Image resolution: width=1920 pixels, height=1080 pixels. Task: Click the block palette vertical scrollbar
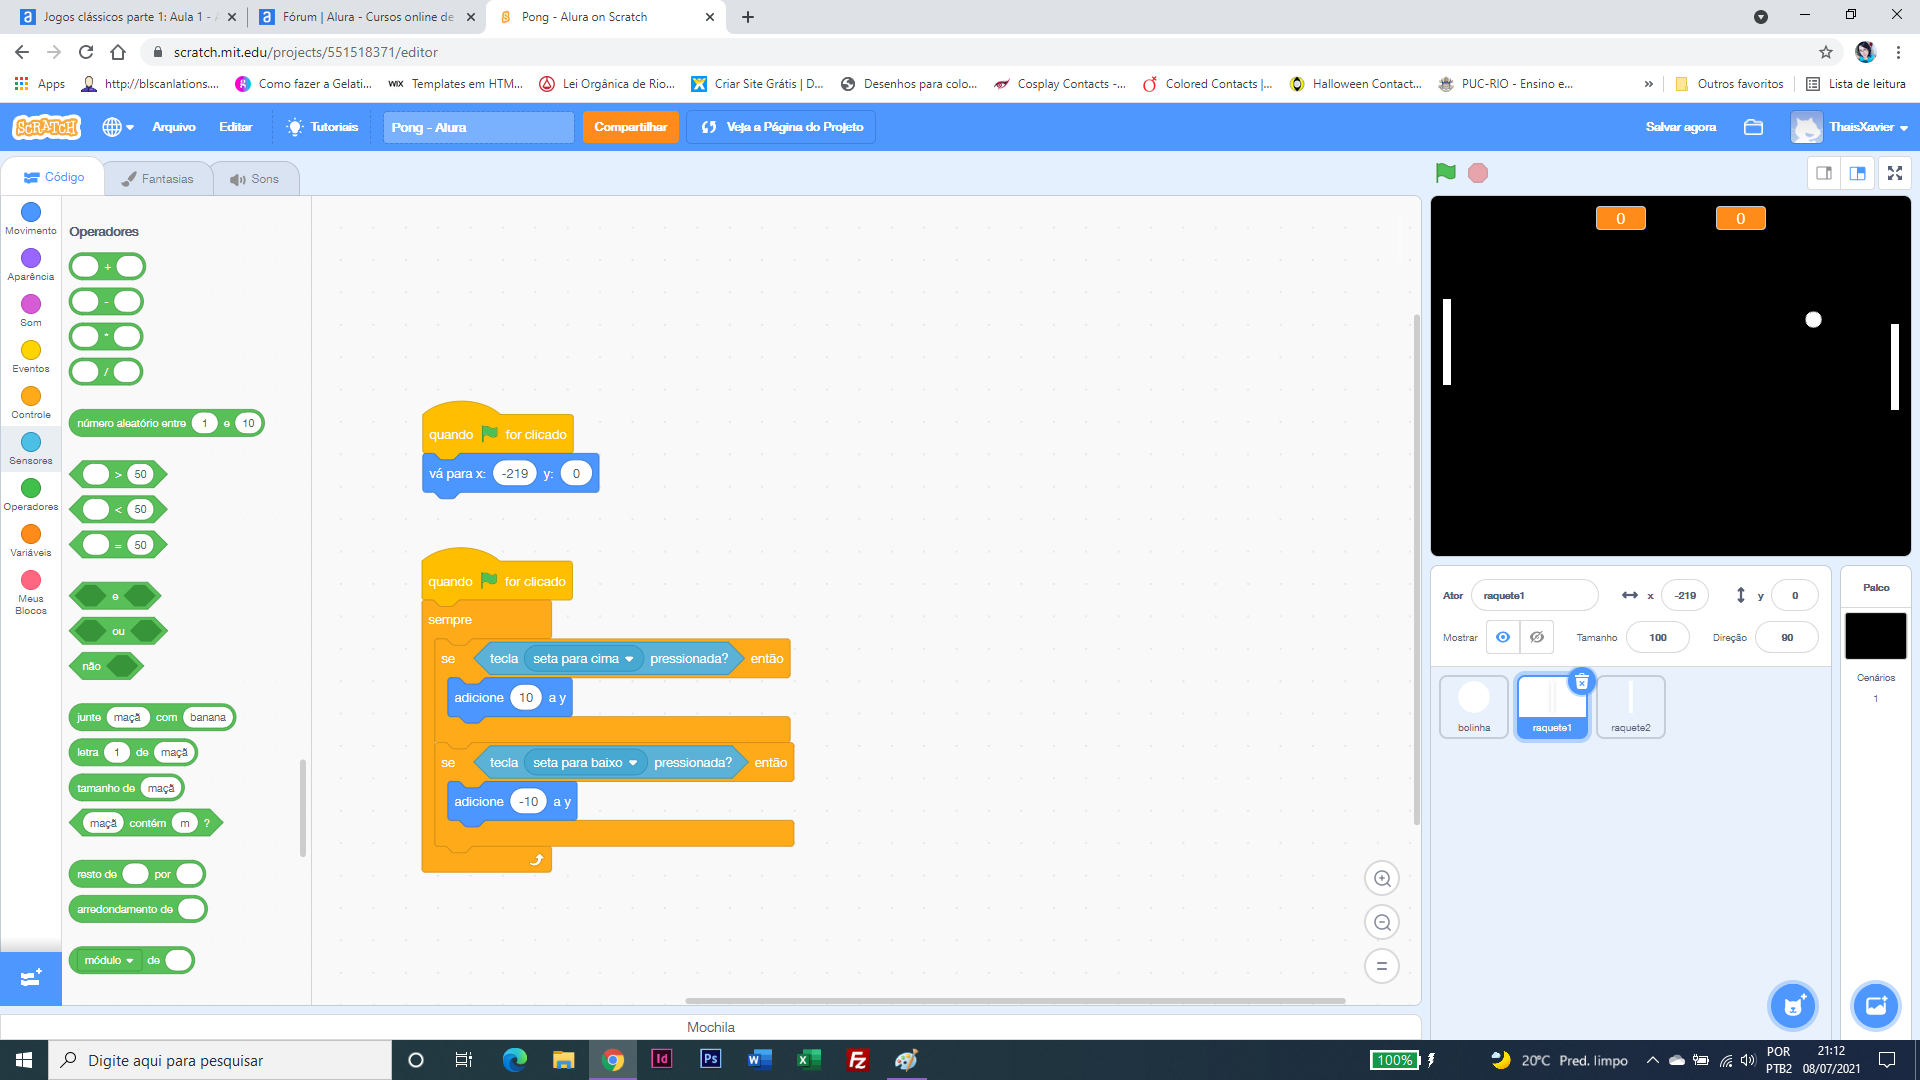(x=303, y=808)
